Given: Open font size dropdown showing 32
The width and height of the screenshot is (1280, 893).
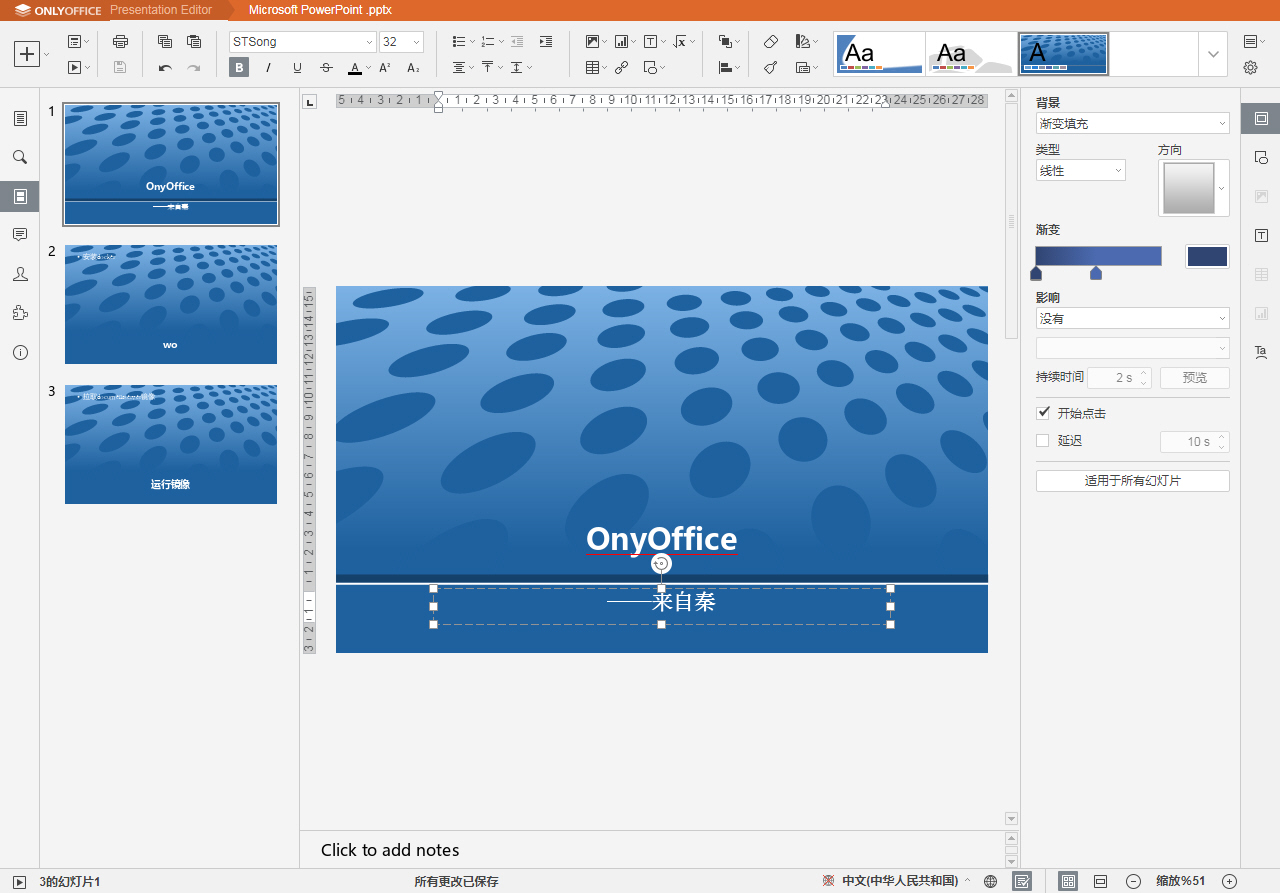Looking at the screenshot, I should click(x=416, y=42).
